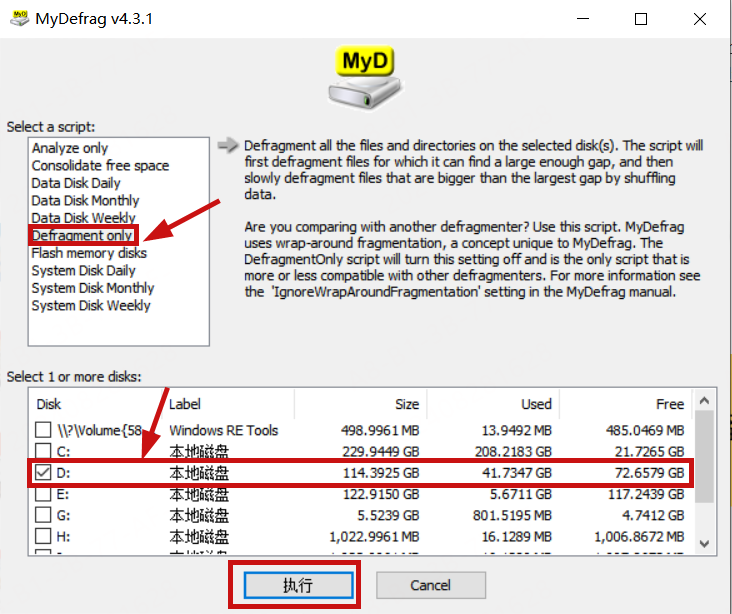
Task: Select Consolidate free space script
Action: (100, 166)
